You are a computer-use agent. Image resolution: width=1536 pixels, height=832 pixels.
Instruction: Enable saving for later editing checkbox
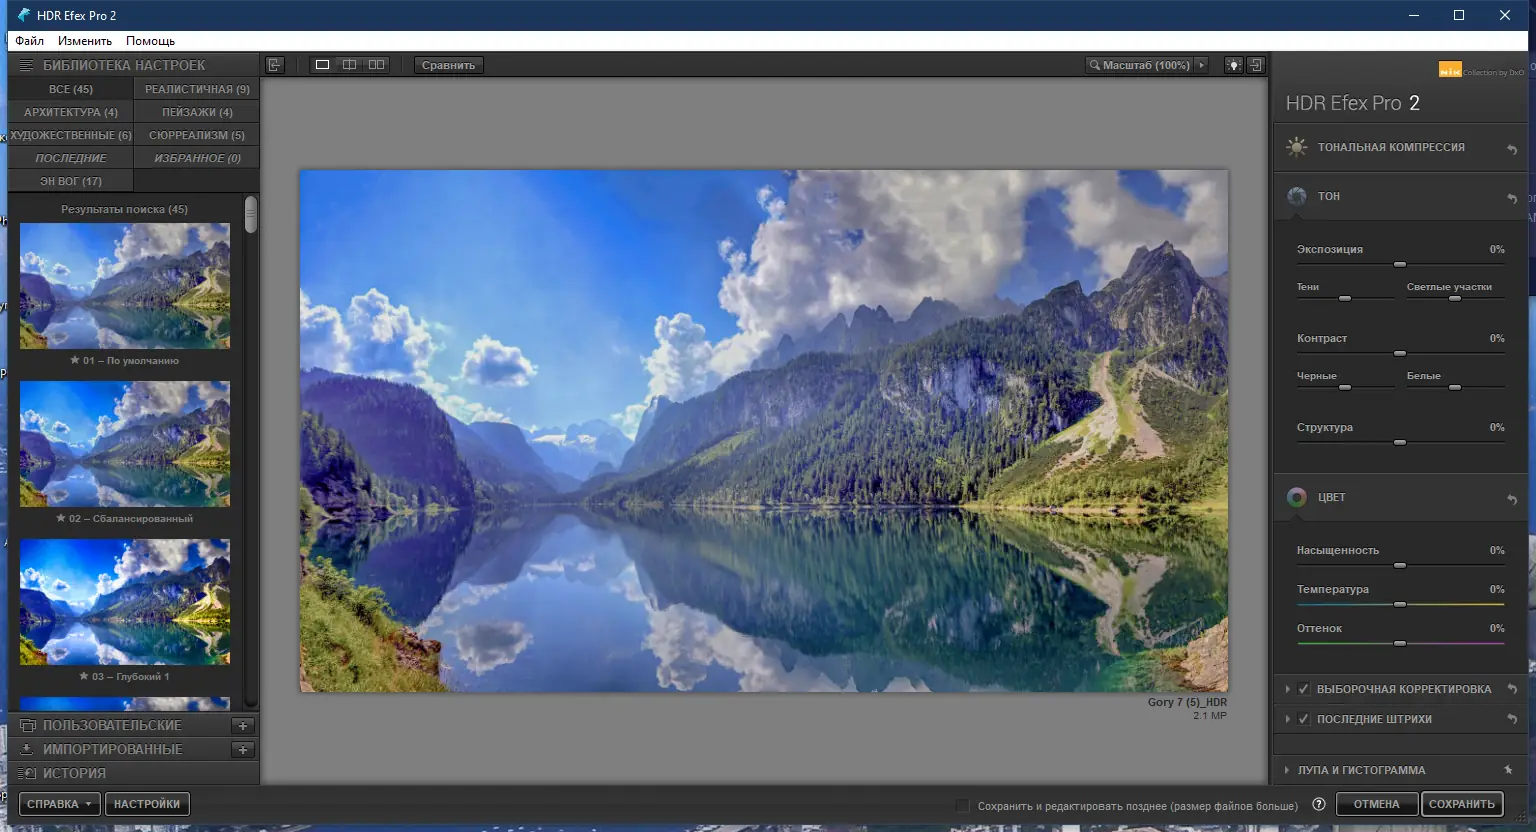[x=962, y=804]
